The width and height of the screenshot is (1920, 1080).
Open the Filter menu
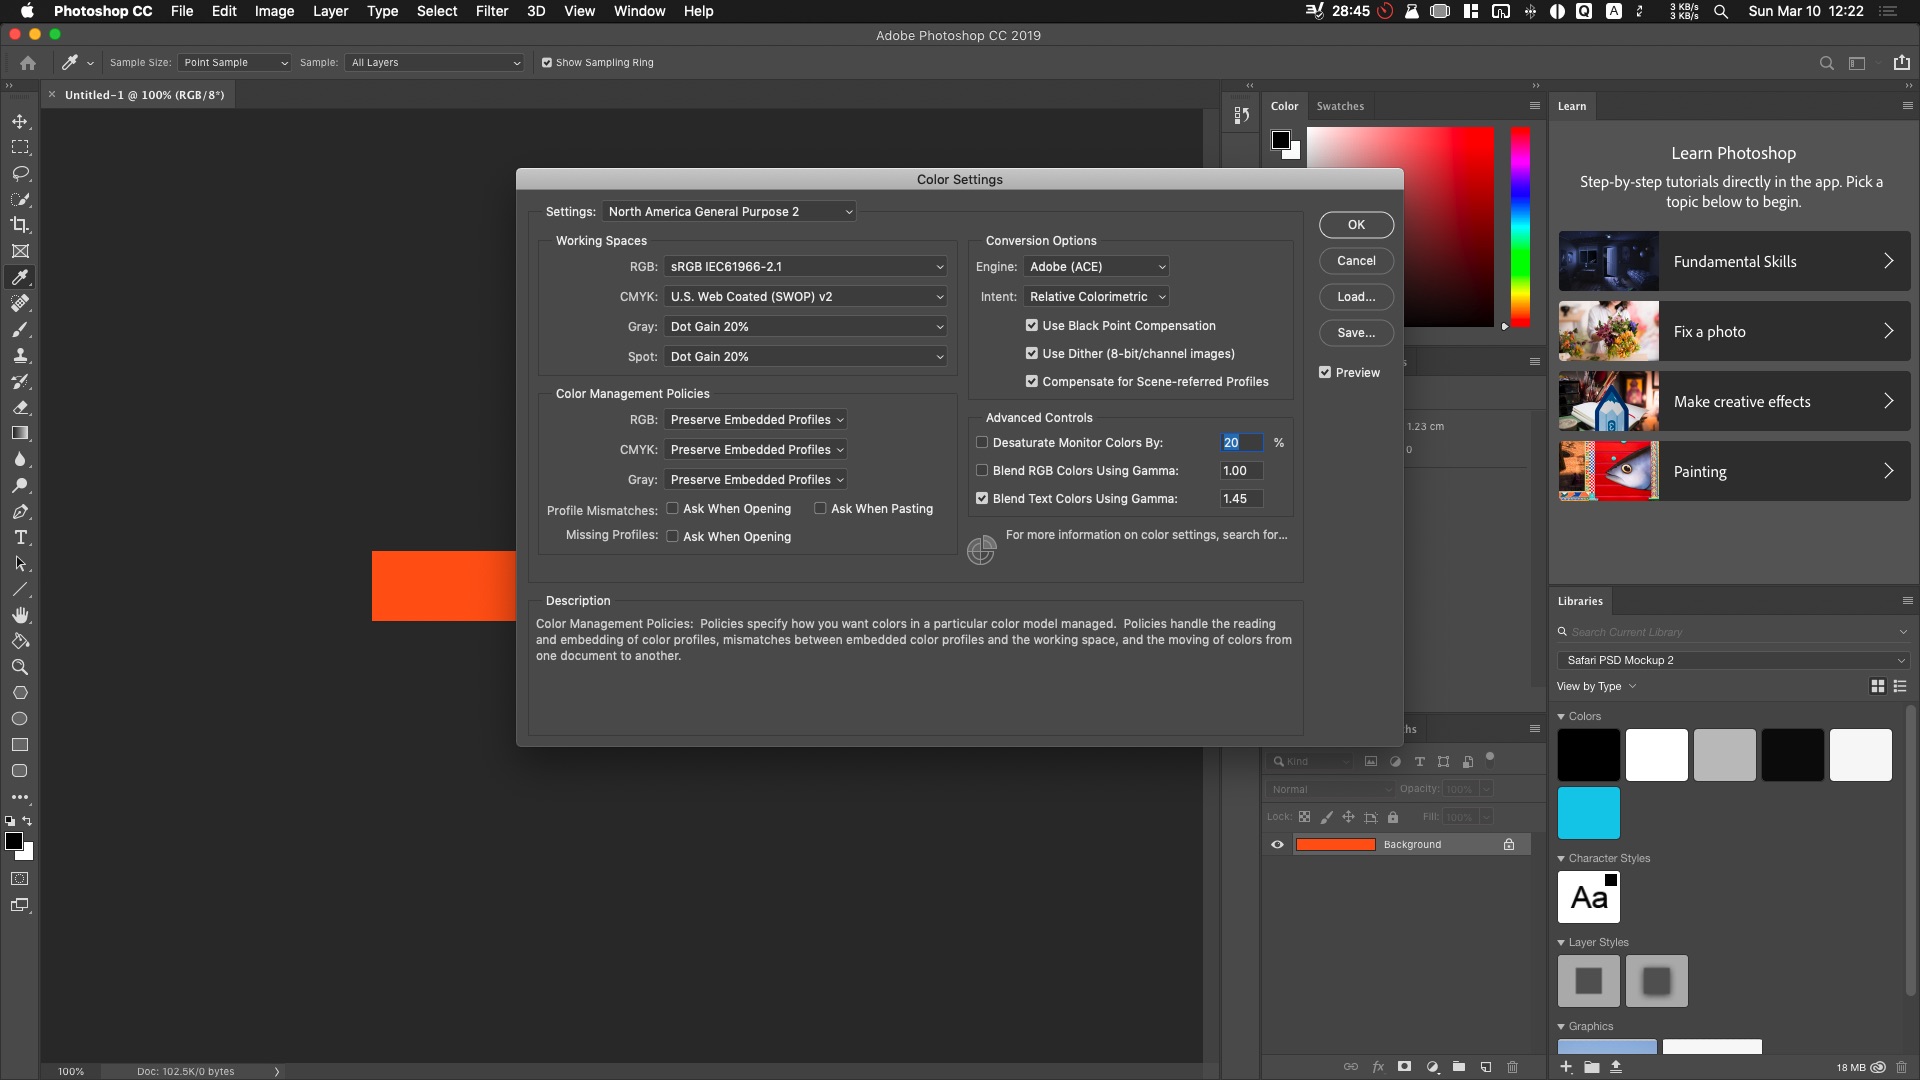click(492, 11)
